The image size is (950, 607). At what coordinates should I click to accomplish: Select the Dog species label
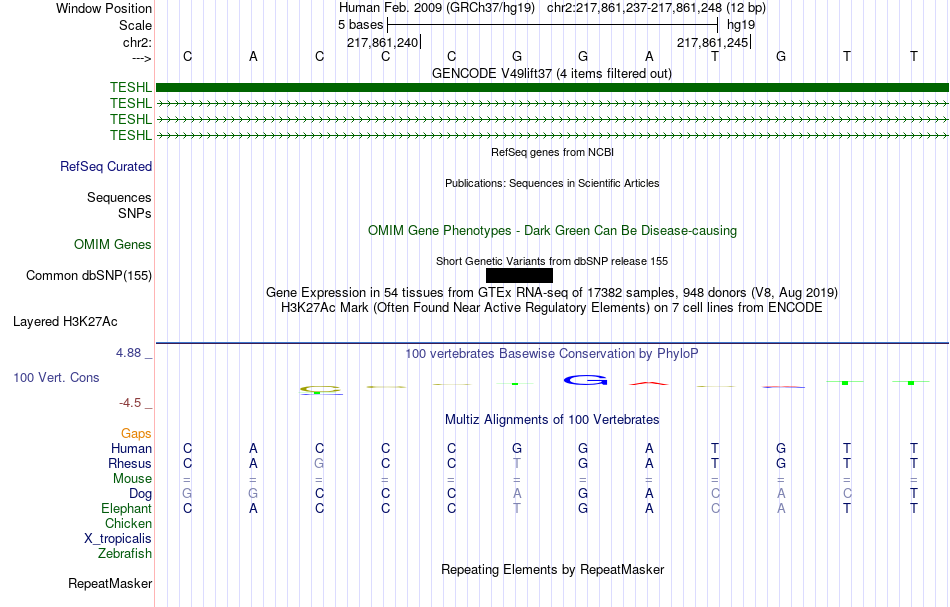tap(140, 494)
